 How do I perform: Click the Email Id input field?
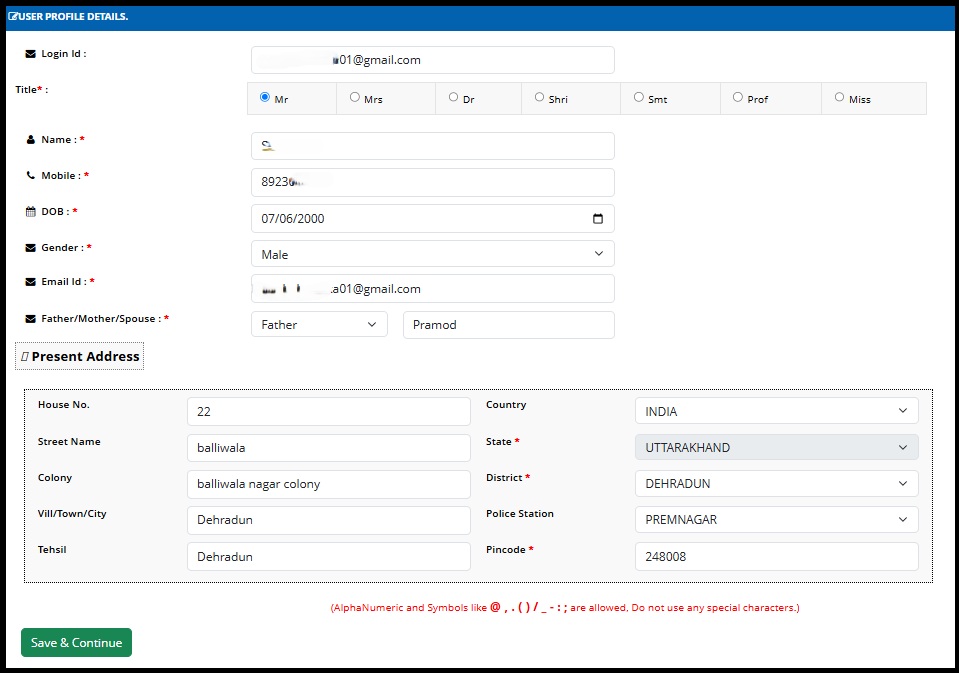click(432, 289)
